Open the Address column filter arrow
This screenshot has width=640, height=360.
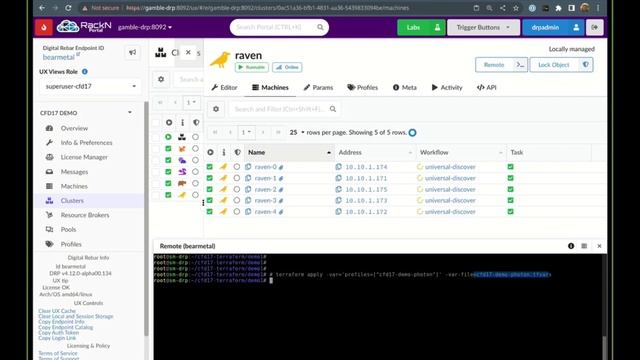[x=410, y=153]
